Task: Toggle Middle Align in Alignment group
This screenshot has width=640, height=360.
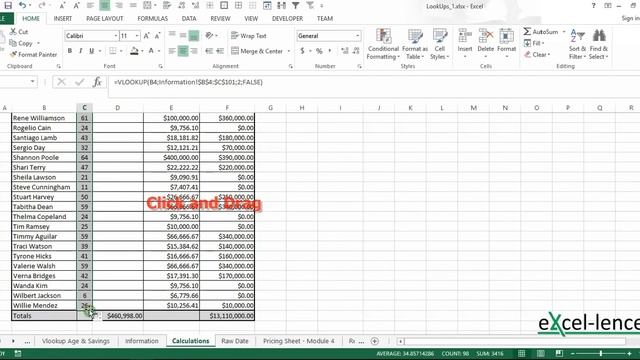Action: coord(183,36)
